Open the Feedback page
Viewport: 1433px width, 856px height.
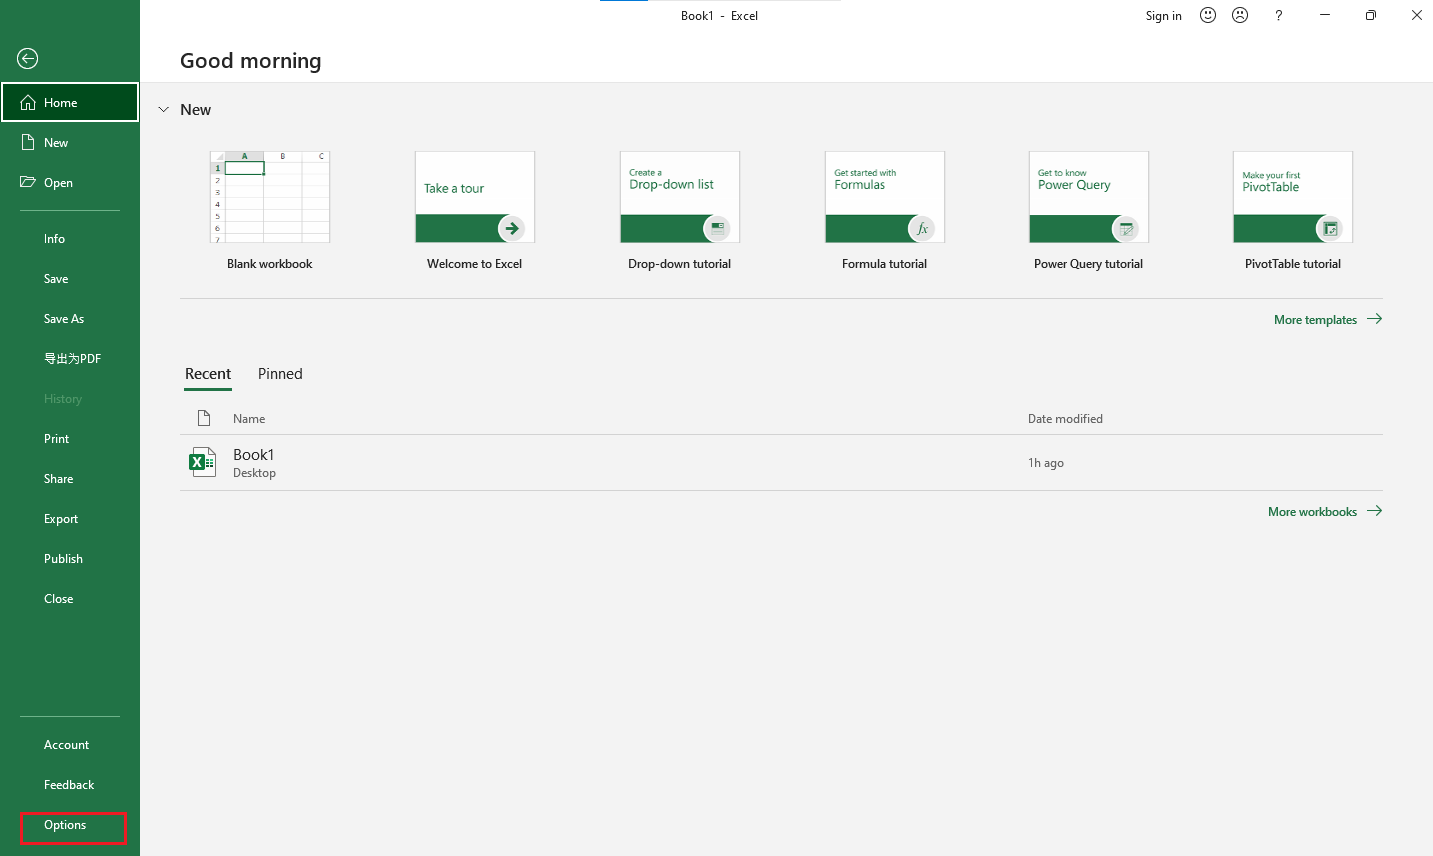(x=70, y=785)
